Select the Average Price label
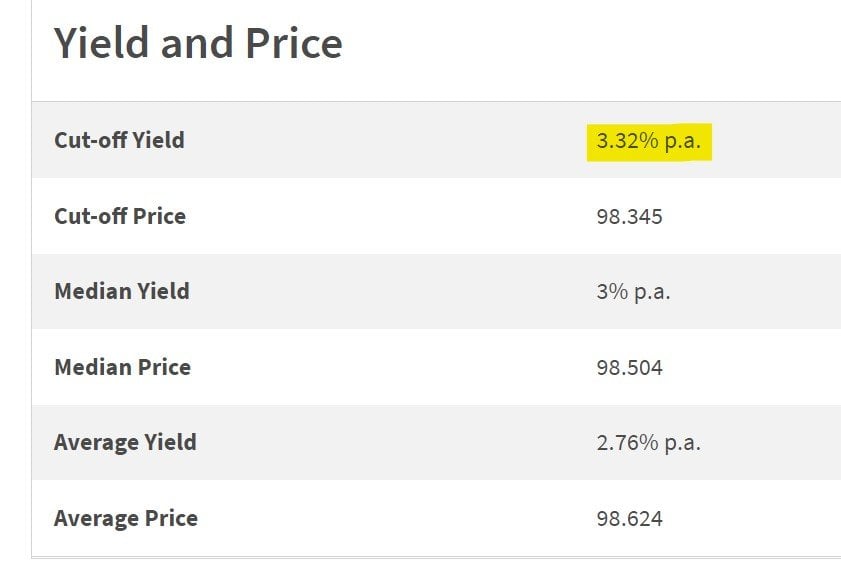Viewport: 841px width, 576px height. [x=126, y=519]
